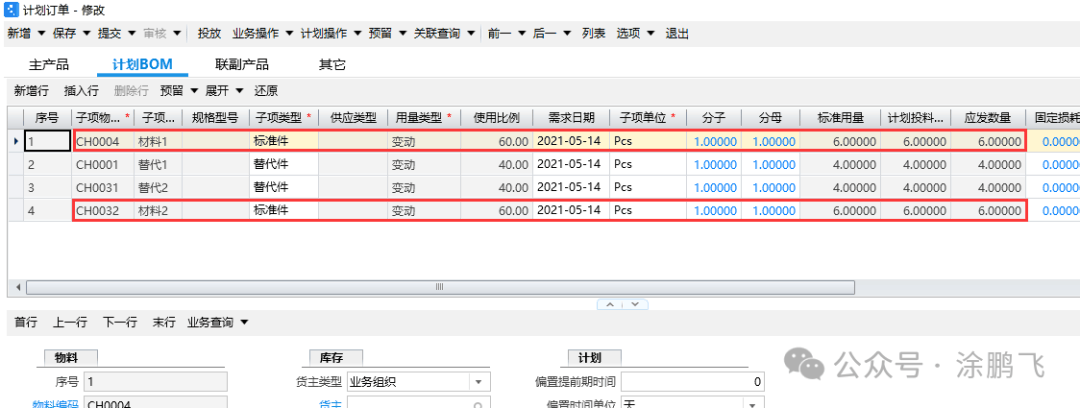Switch to the 主产品 tab
1080x408 pixels.
(x=50, y=65)
